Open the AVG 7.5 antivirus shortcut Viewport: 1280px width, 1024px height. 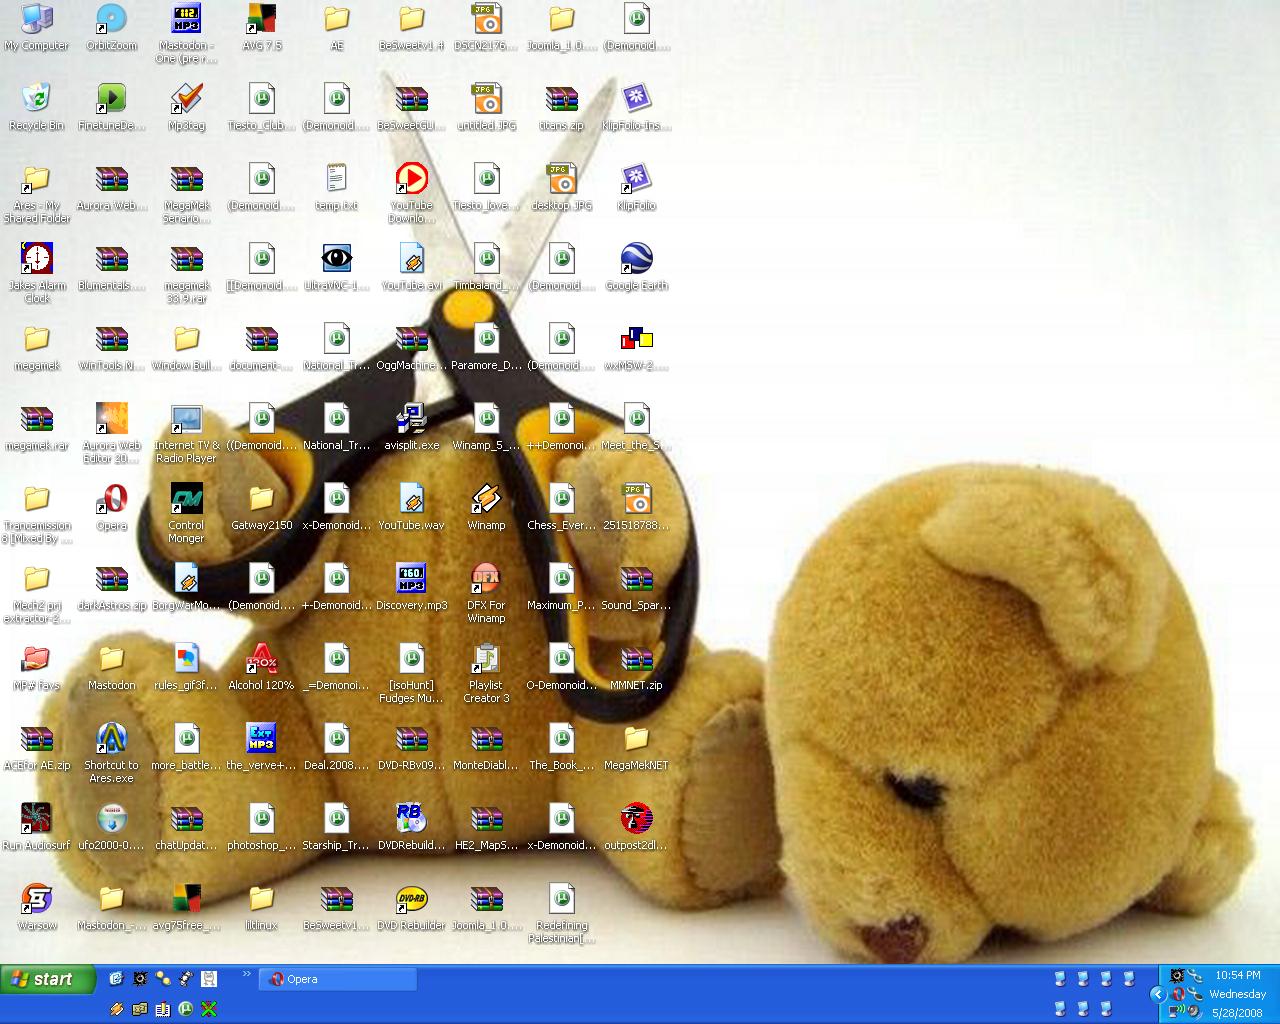coord(261,20)
